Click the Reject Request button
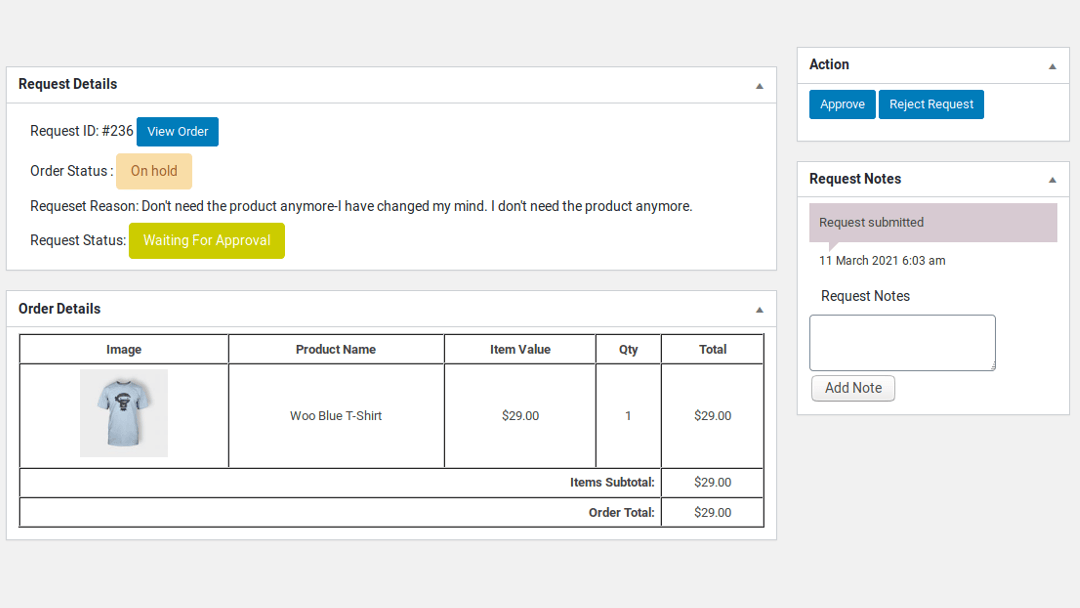 tap(931, 105)
